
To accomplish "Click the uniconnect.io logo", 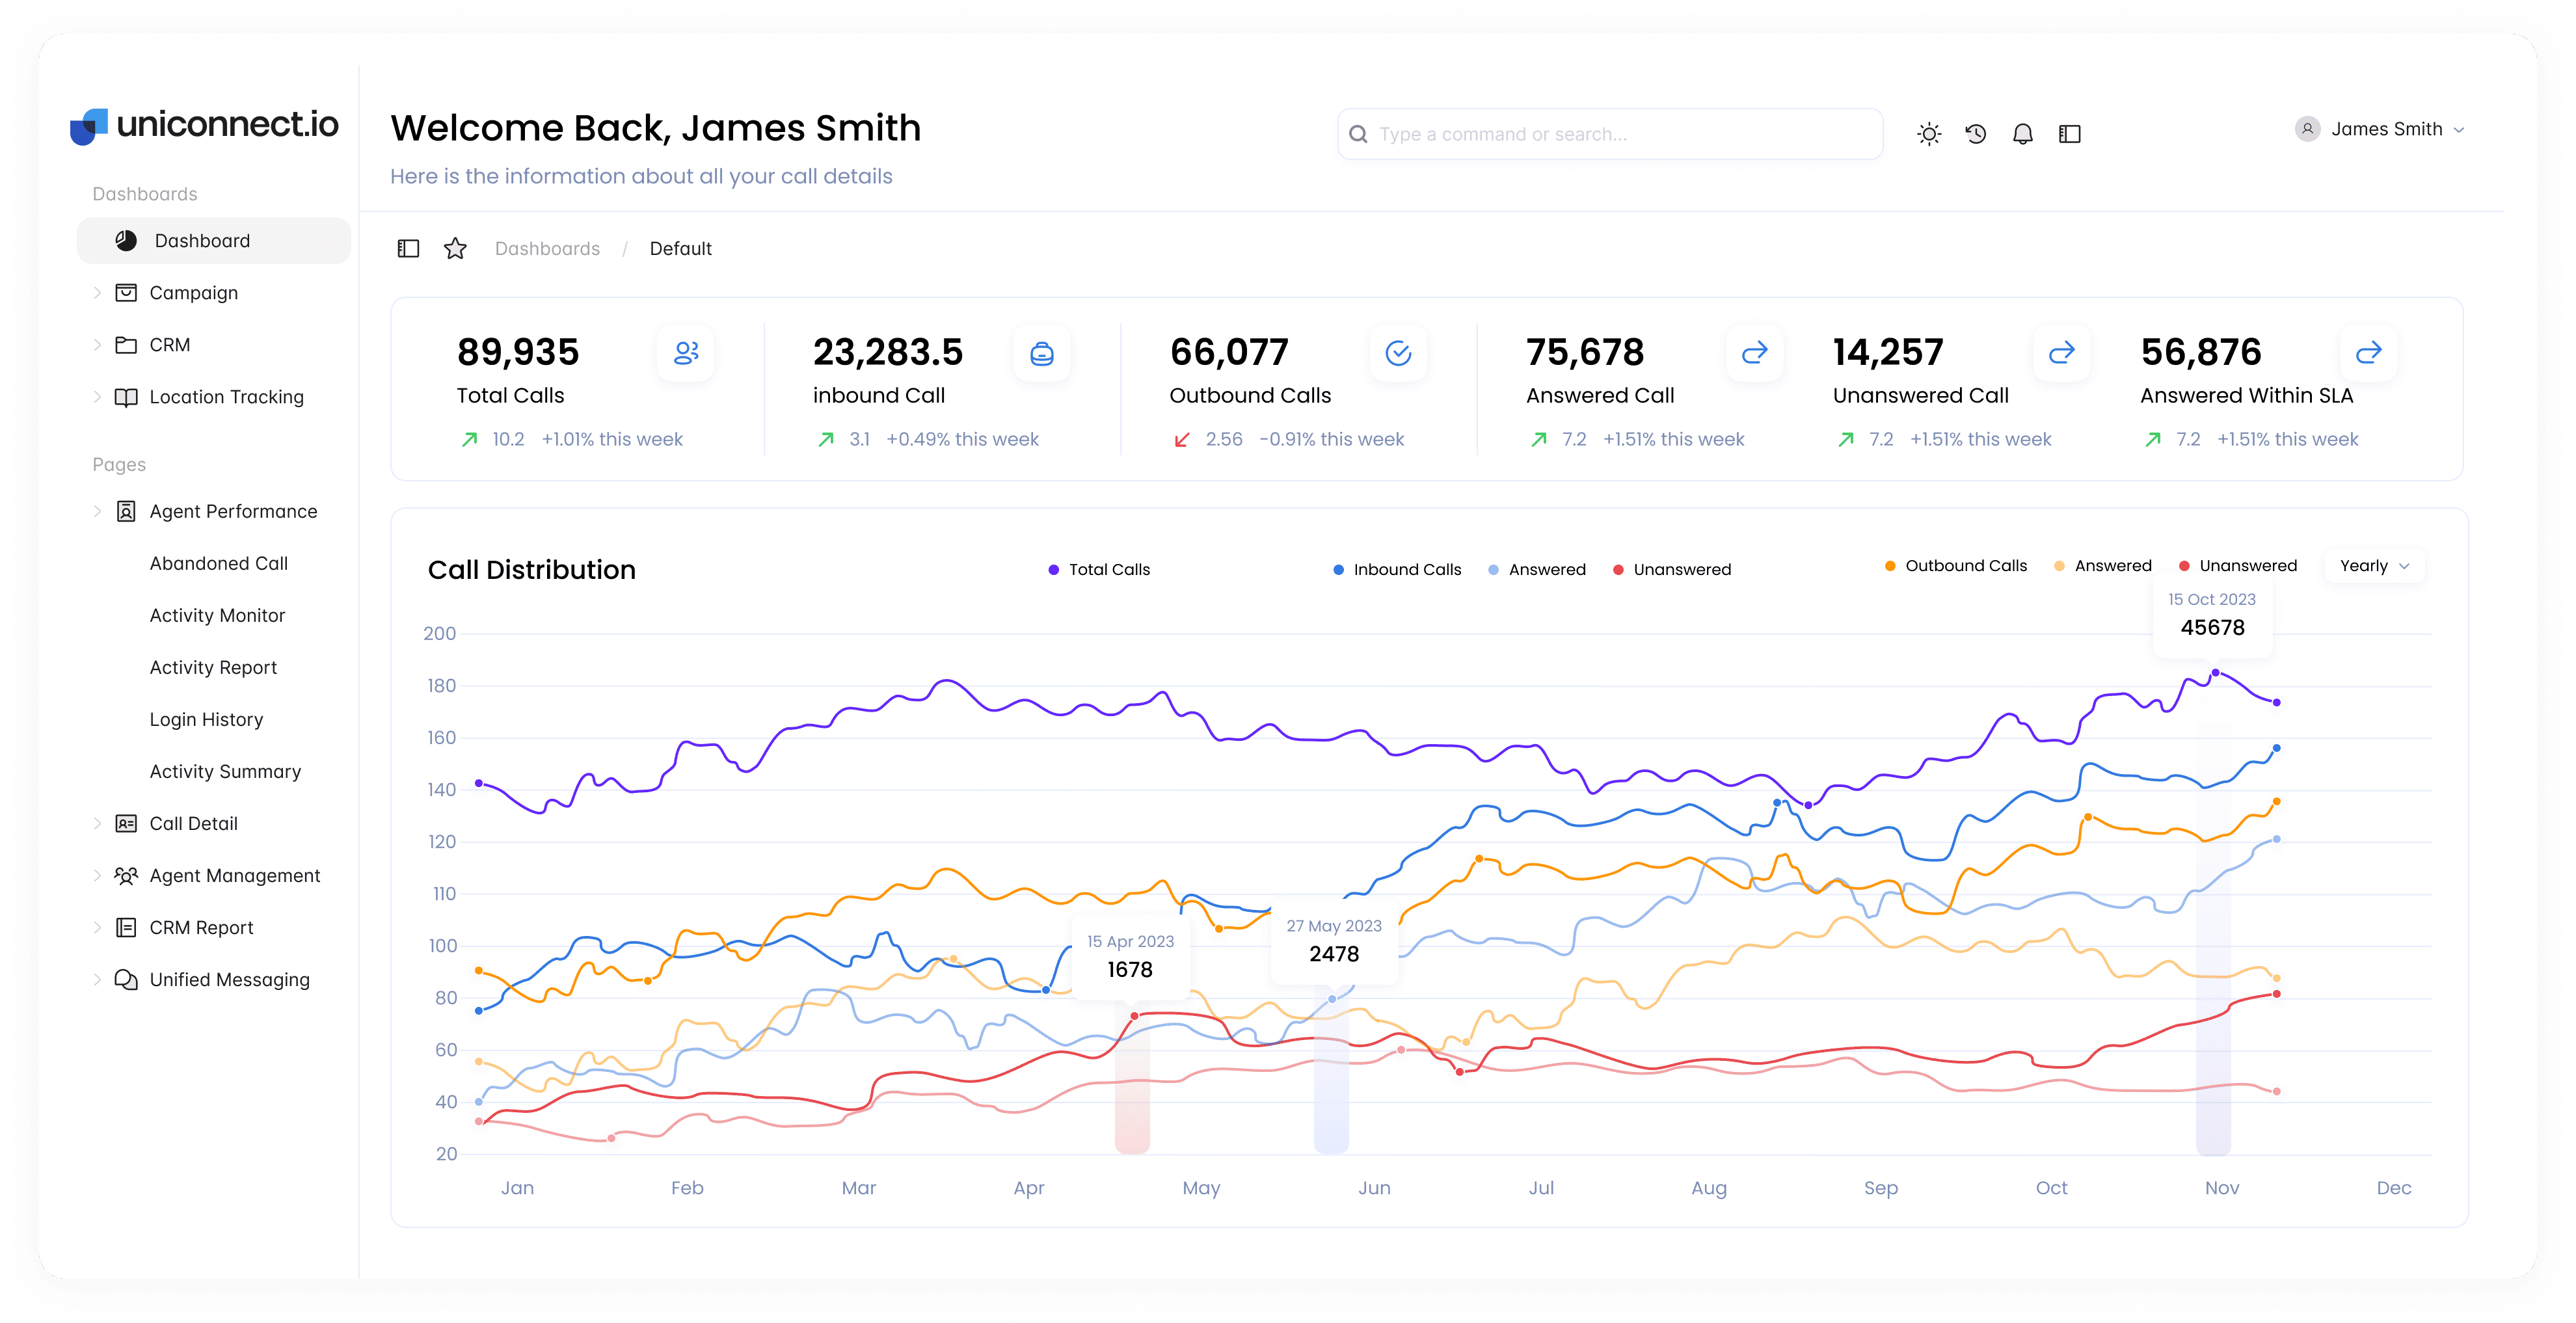I will 204,125.
